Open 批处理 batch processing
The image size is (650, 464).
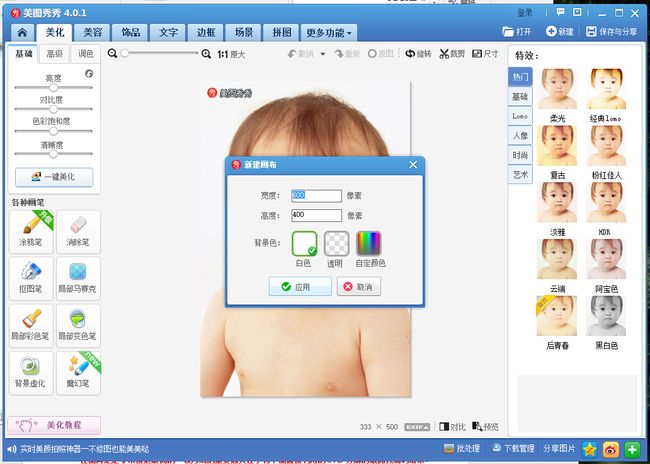coord(461,449)
